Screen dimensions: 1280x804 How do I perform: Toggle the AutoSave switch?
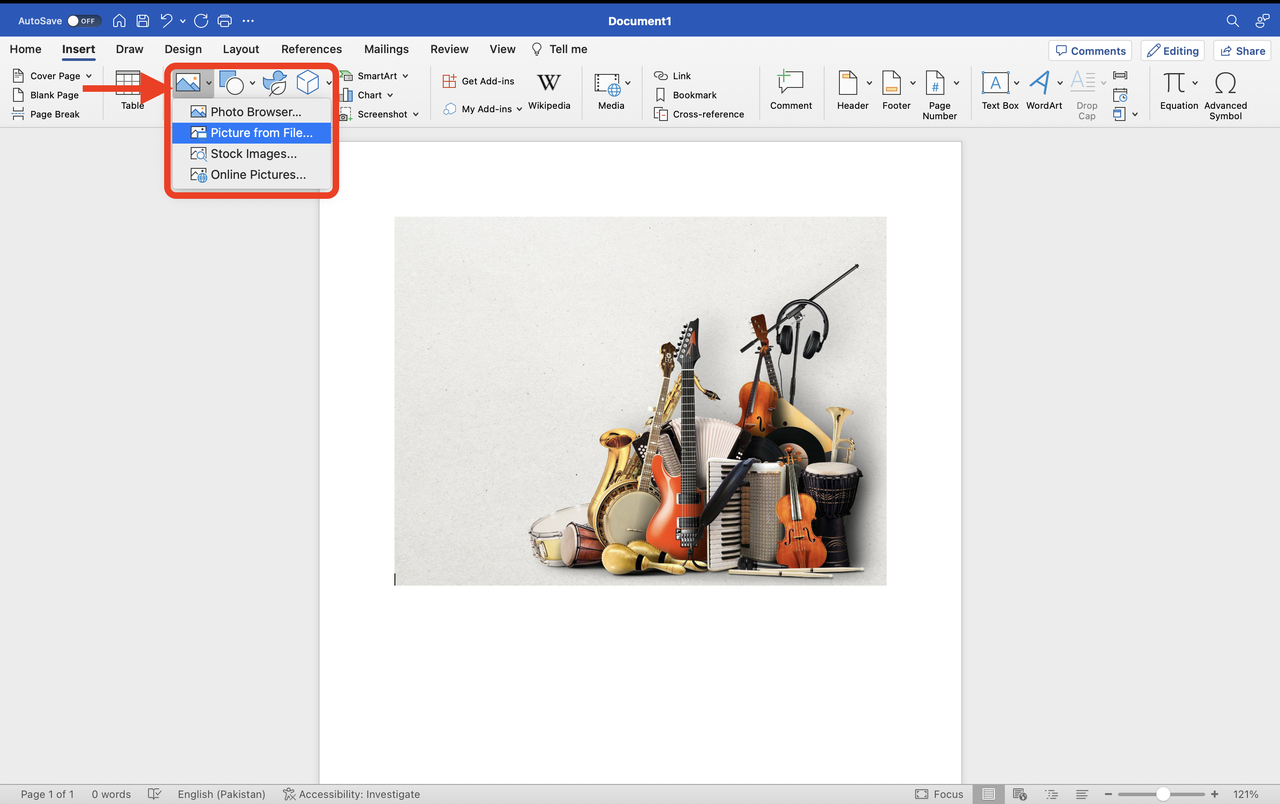coord(82,21)
